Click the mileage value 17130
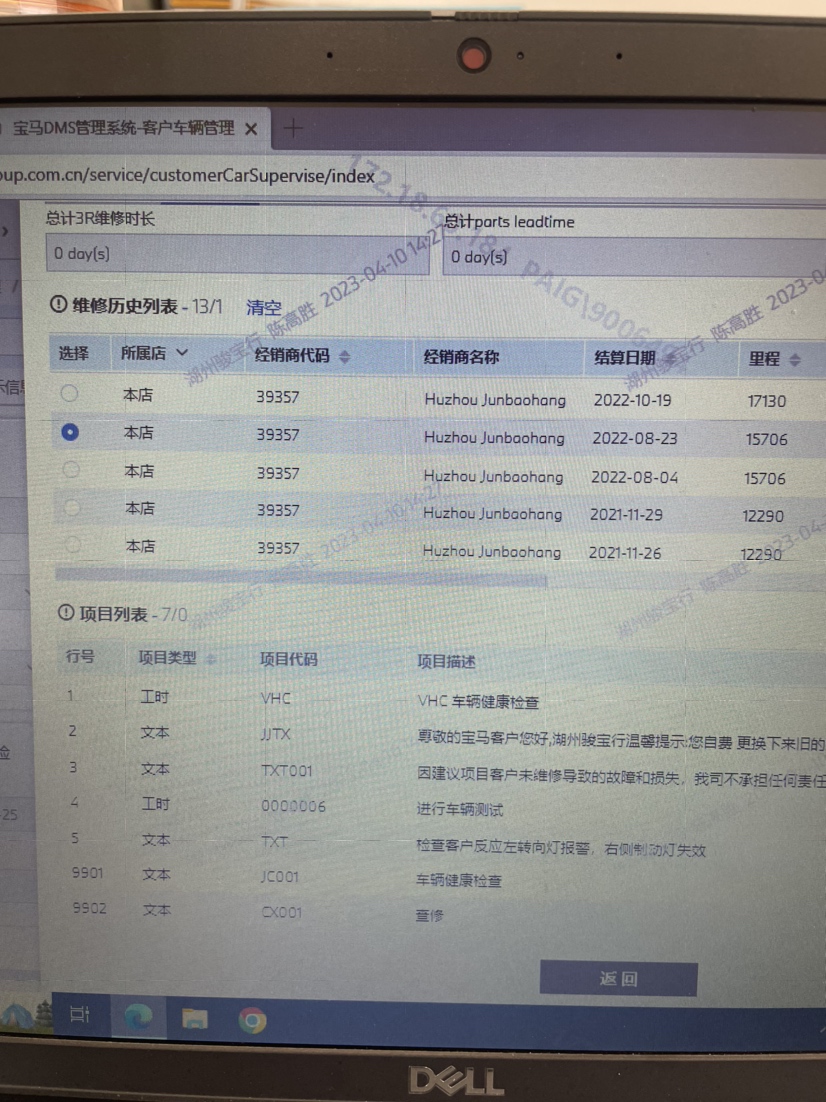Screen dimensions: 826x1102 [766, 401]
